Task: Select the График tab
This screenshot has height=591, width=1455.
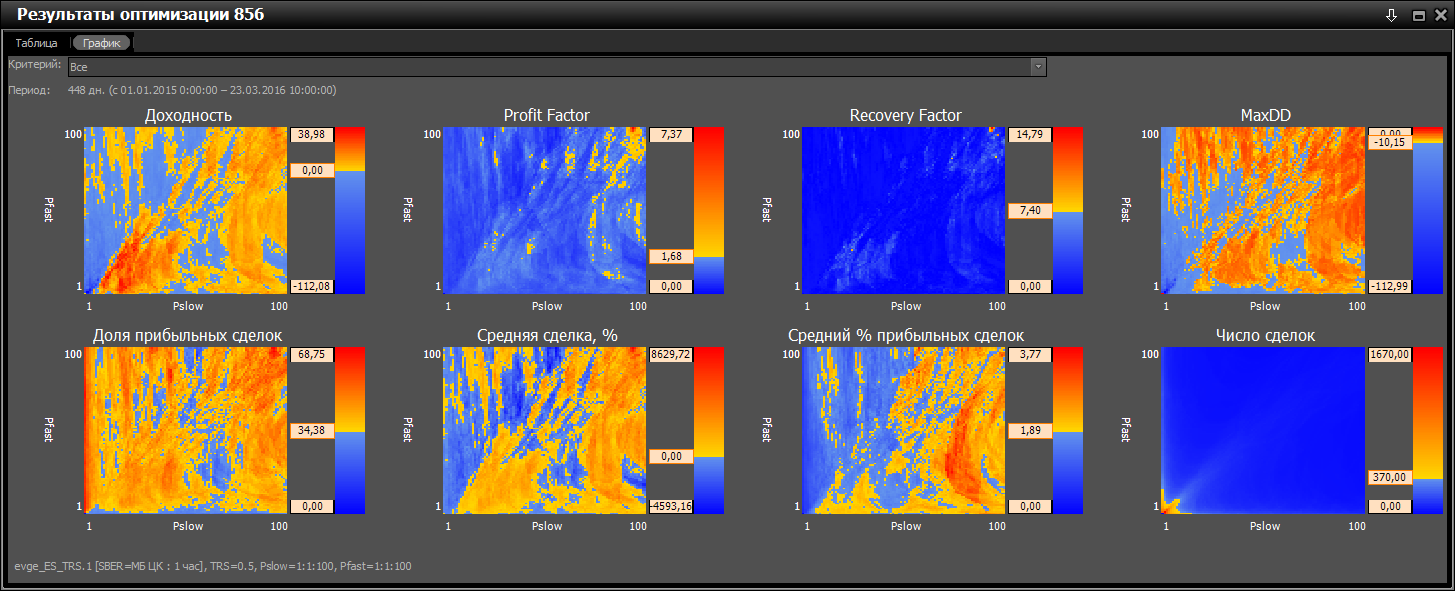Action: click(x=101, y=43)
